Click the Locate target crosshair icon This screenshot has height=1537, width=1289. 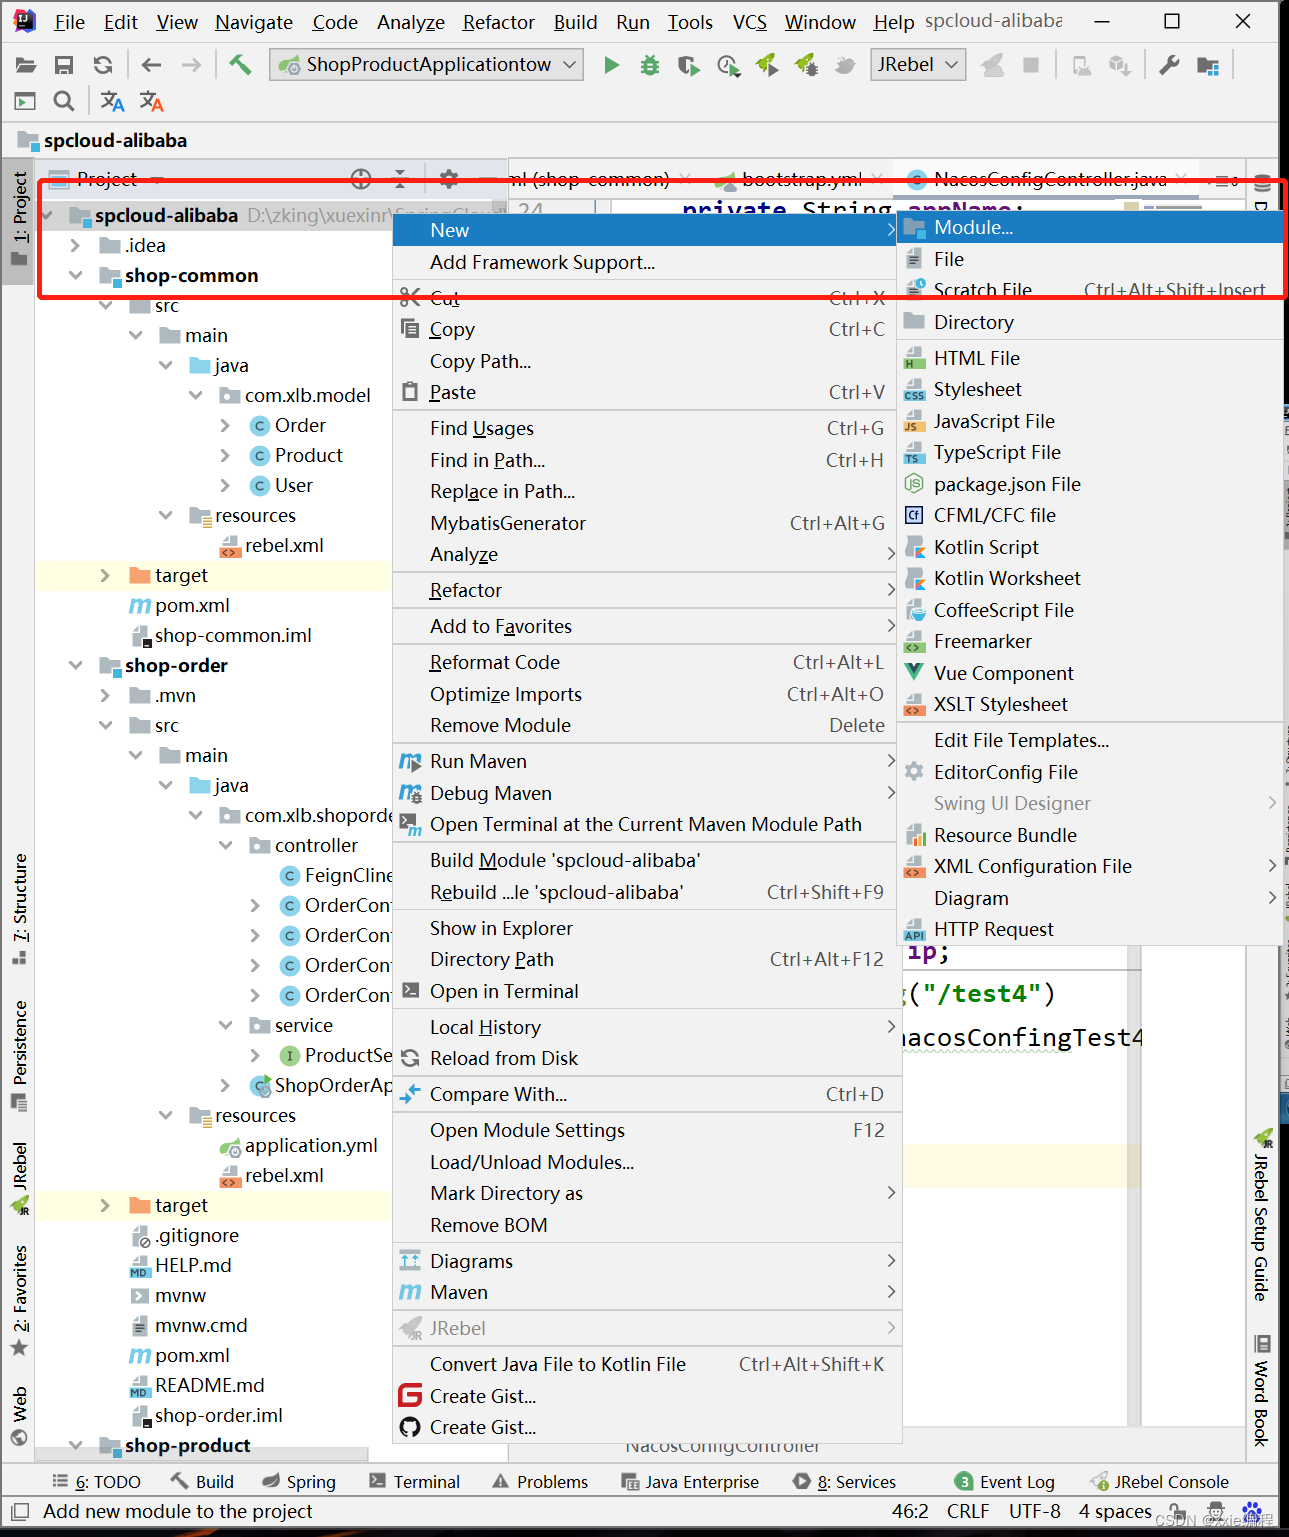coord(361,179)
